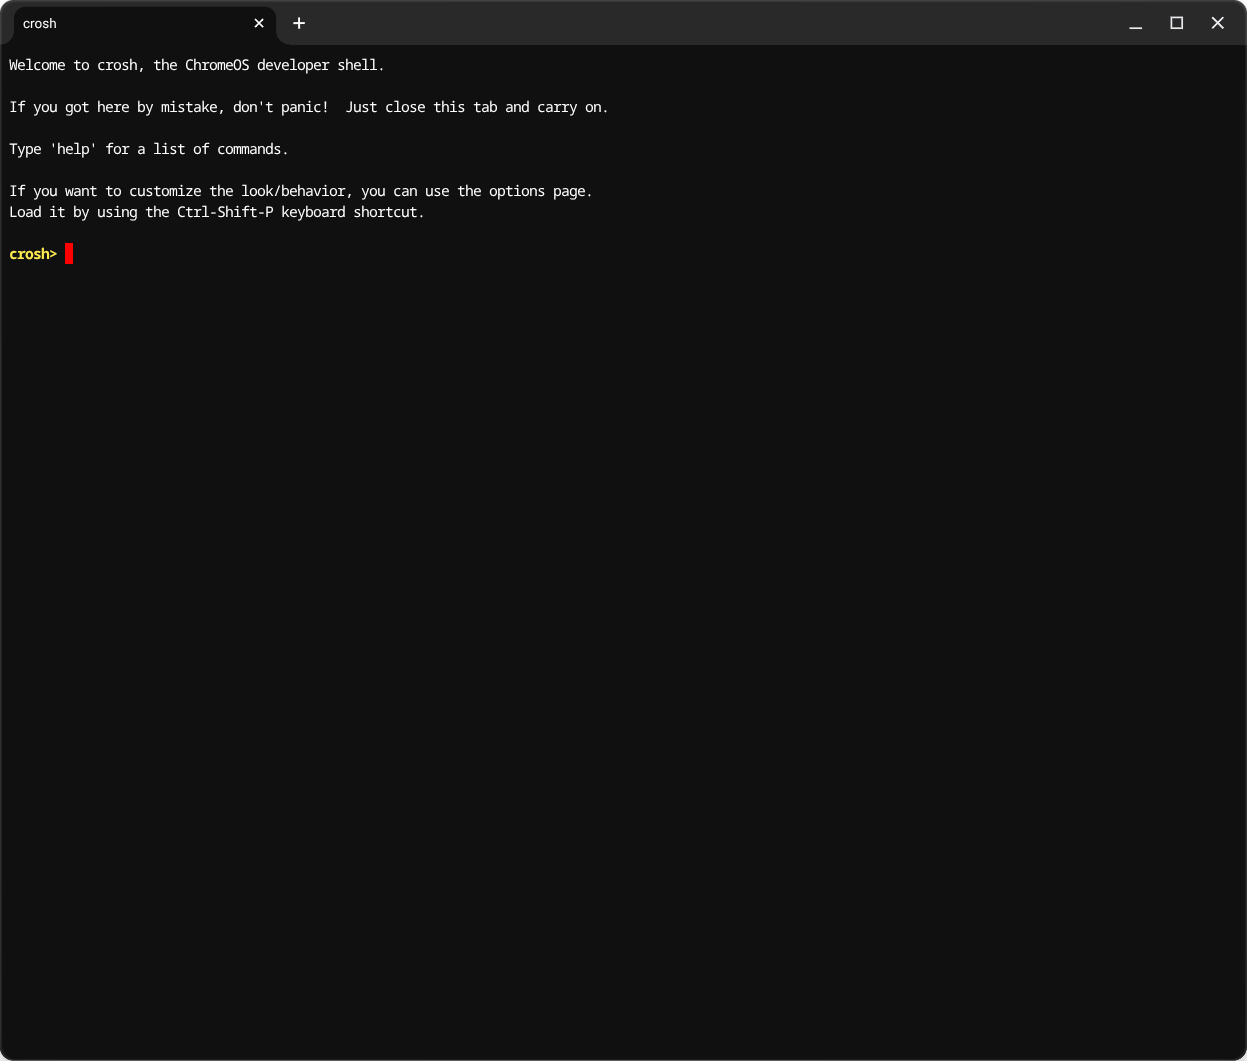The image size is (1247, 1061).
Task: Click the "don't panic!" message line
Action: pos(309,107)
